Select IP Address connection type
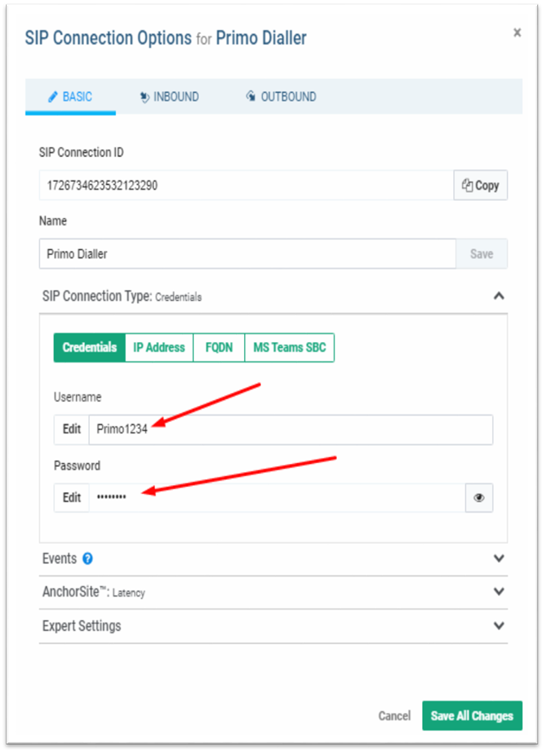This screenshot has height=752, width=544. click(159, 347)
